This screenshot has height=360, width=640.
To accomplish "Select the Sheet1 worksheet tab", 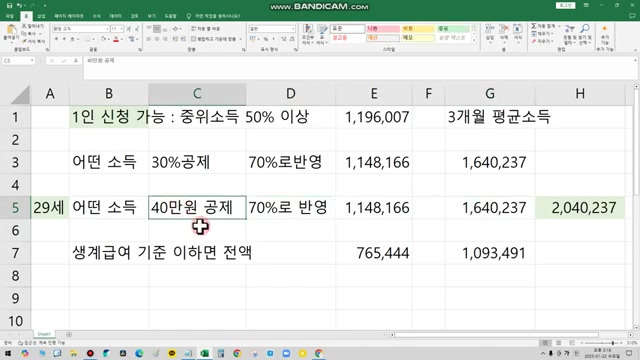I will point(44,334).
